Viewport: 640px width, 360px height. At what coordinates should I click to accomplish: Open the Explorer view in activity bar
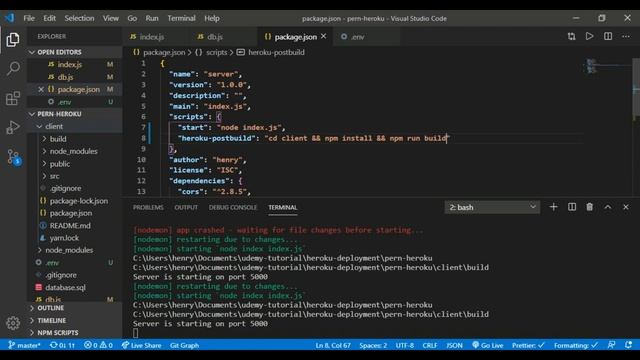(x=13, y=40)
